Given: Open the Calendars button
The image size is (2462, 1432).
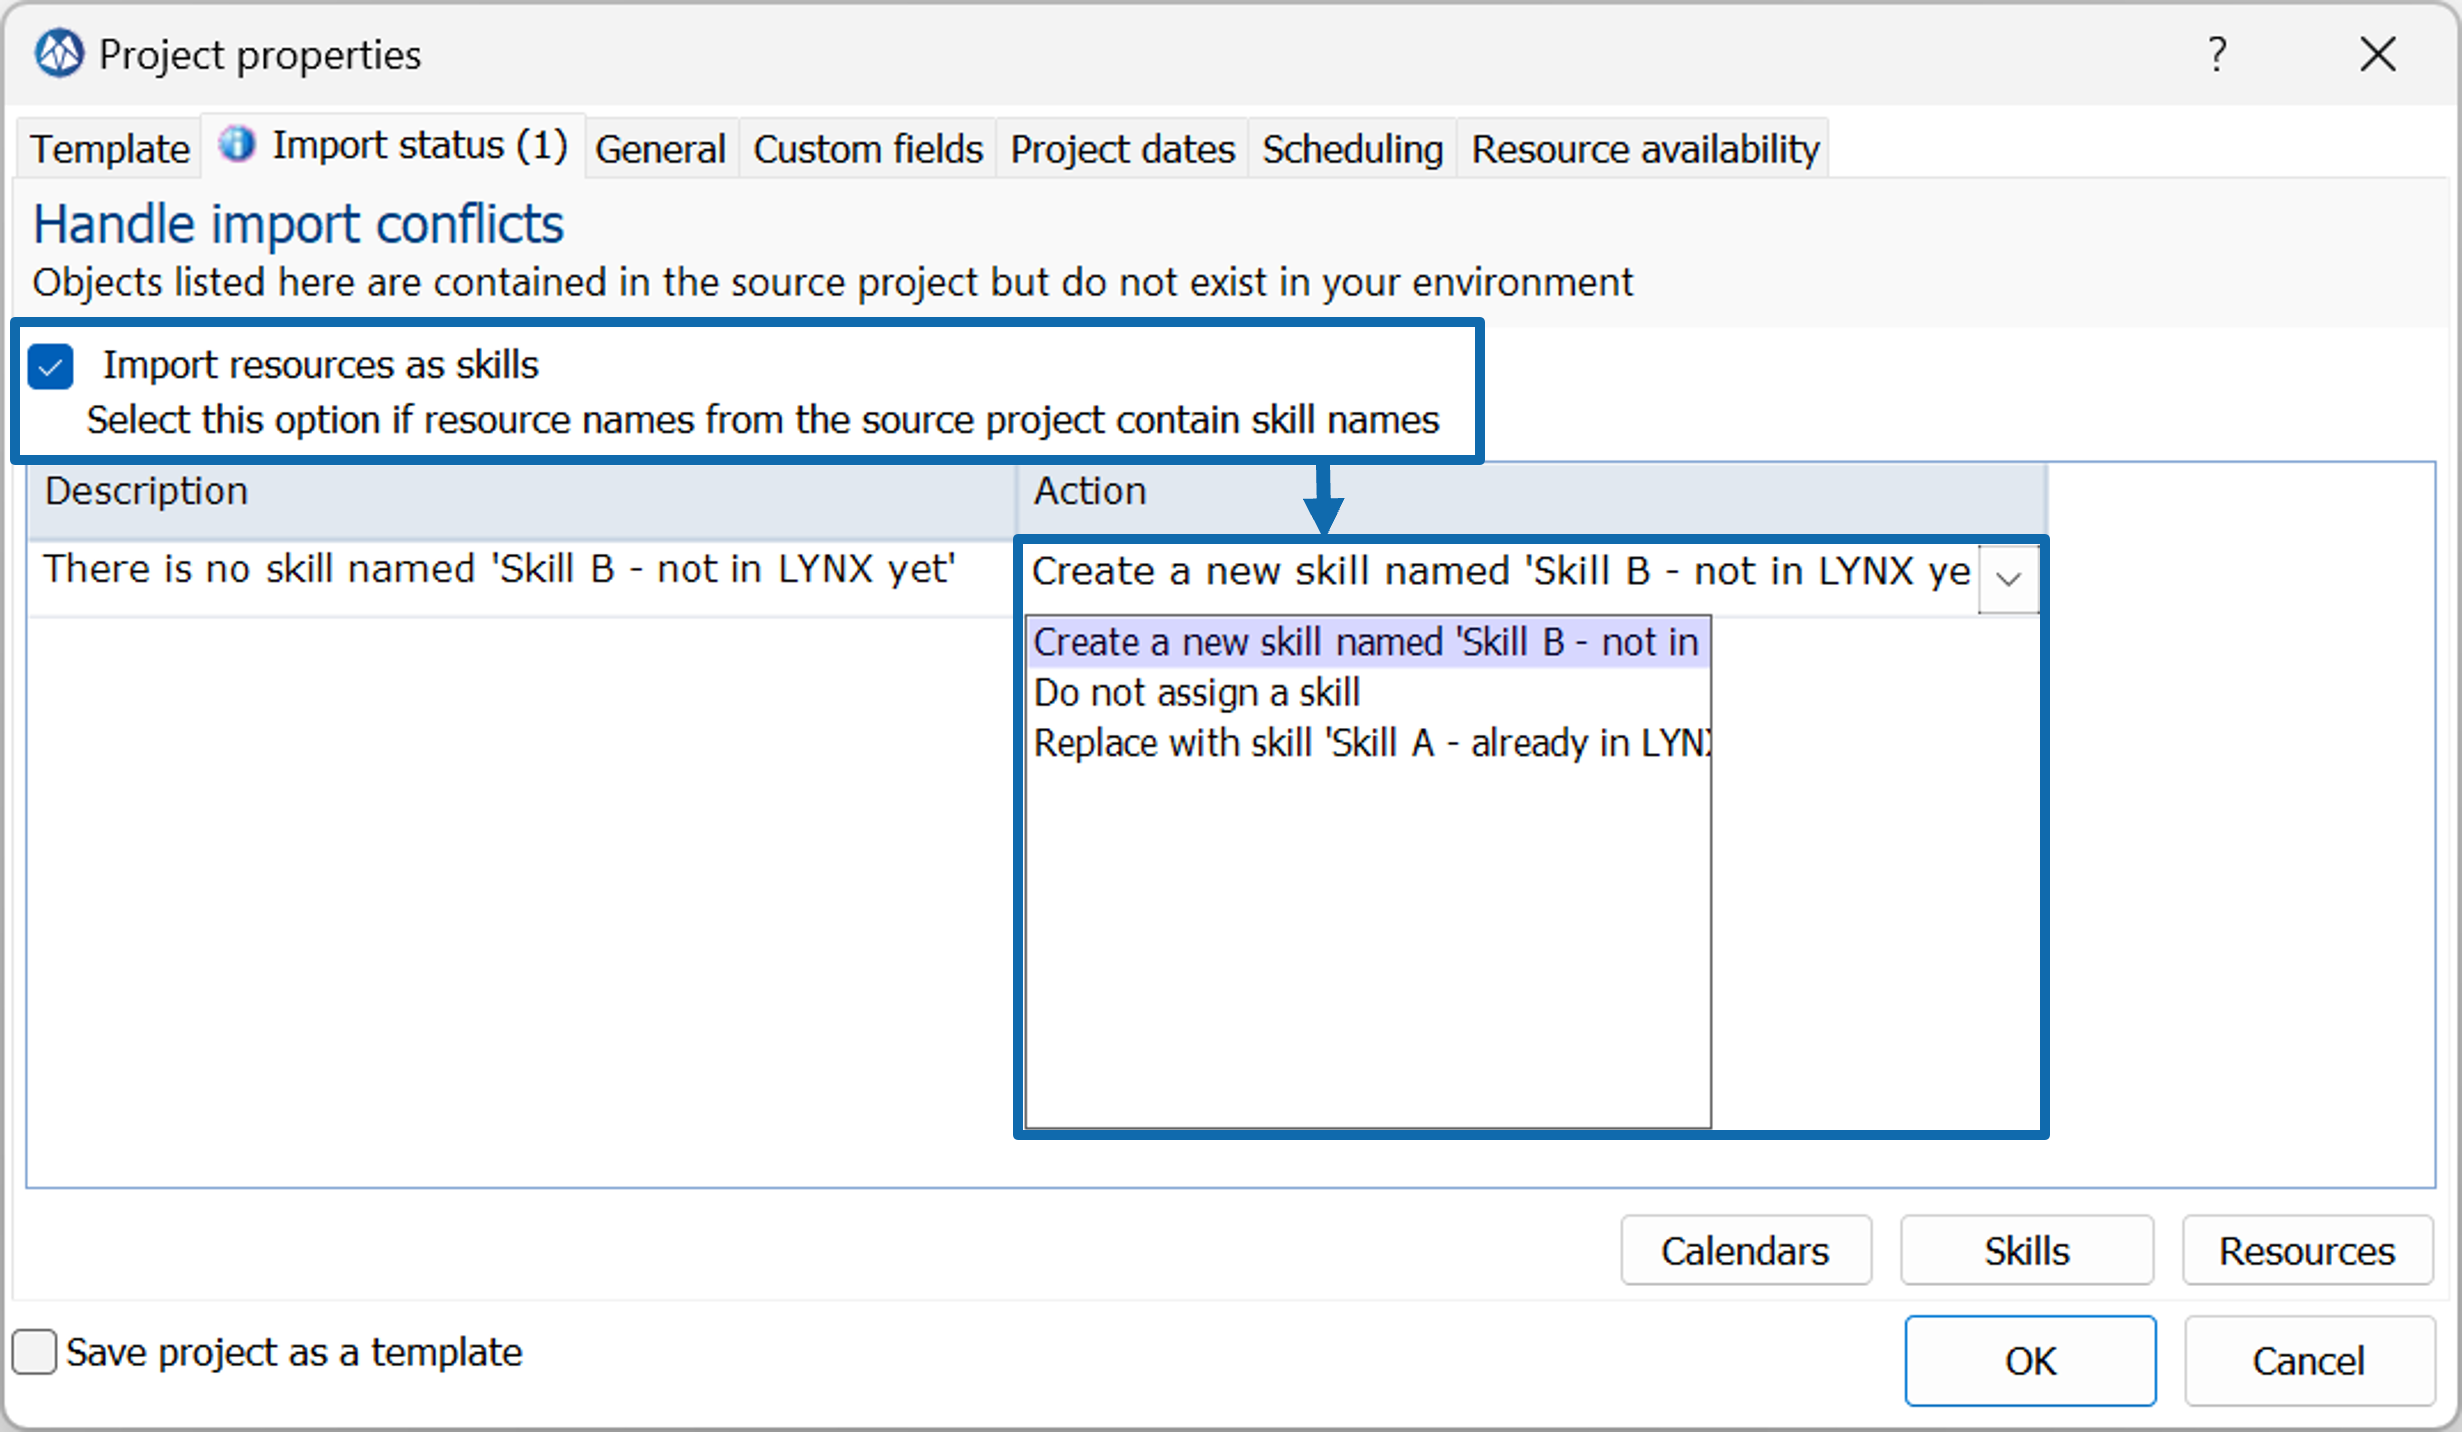Looking at the screenshot, I should [x=1745, y=1251].
